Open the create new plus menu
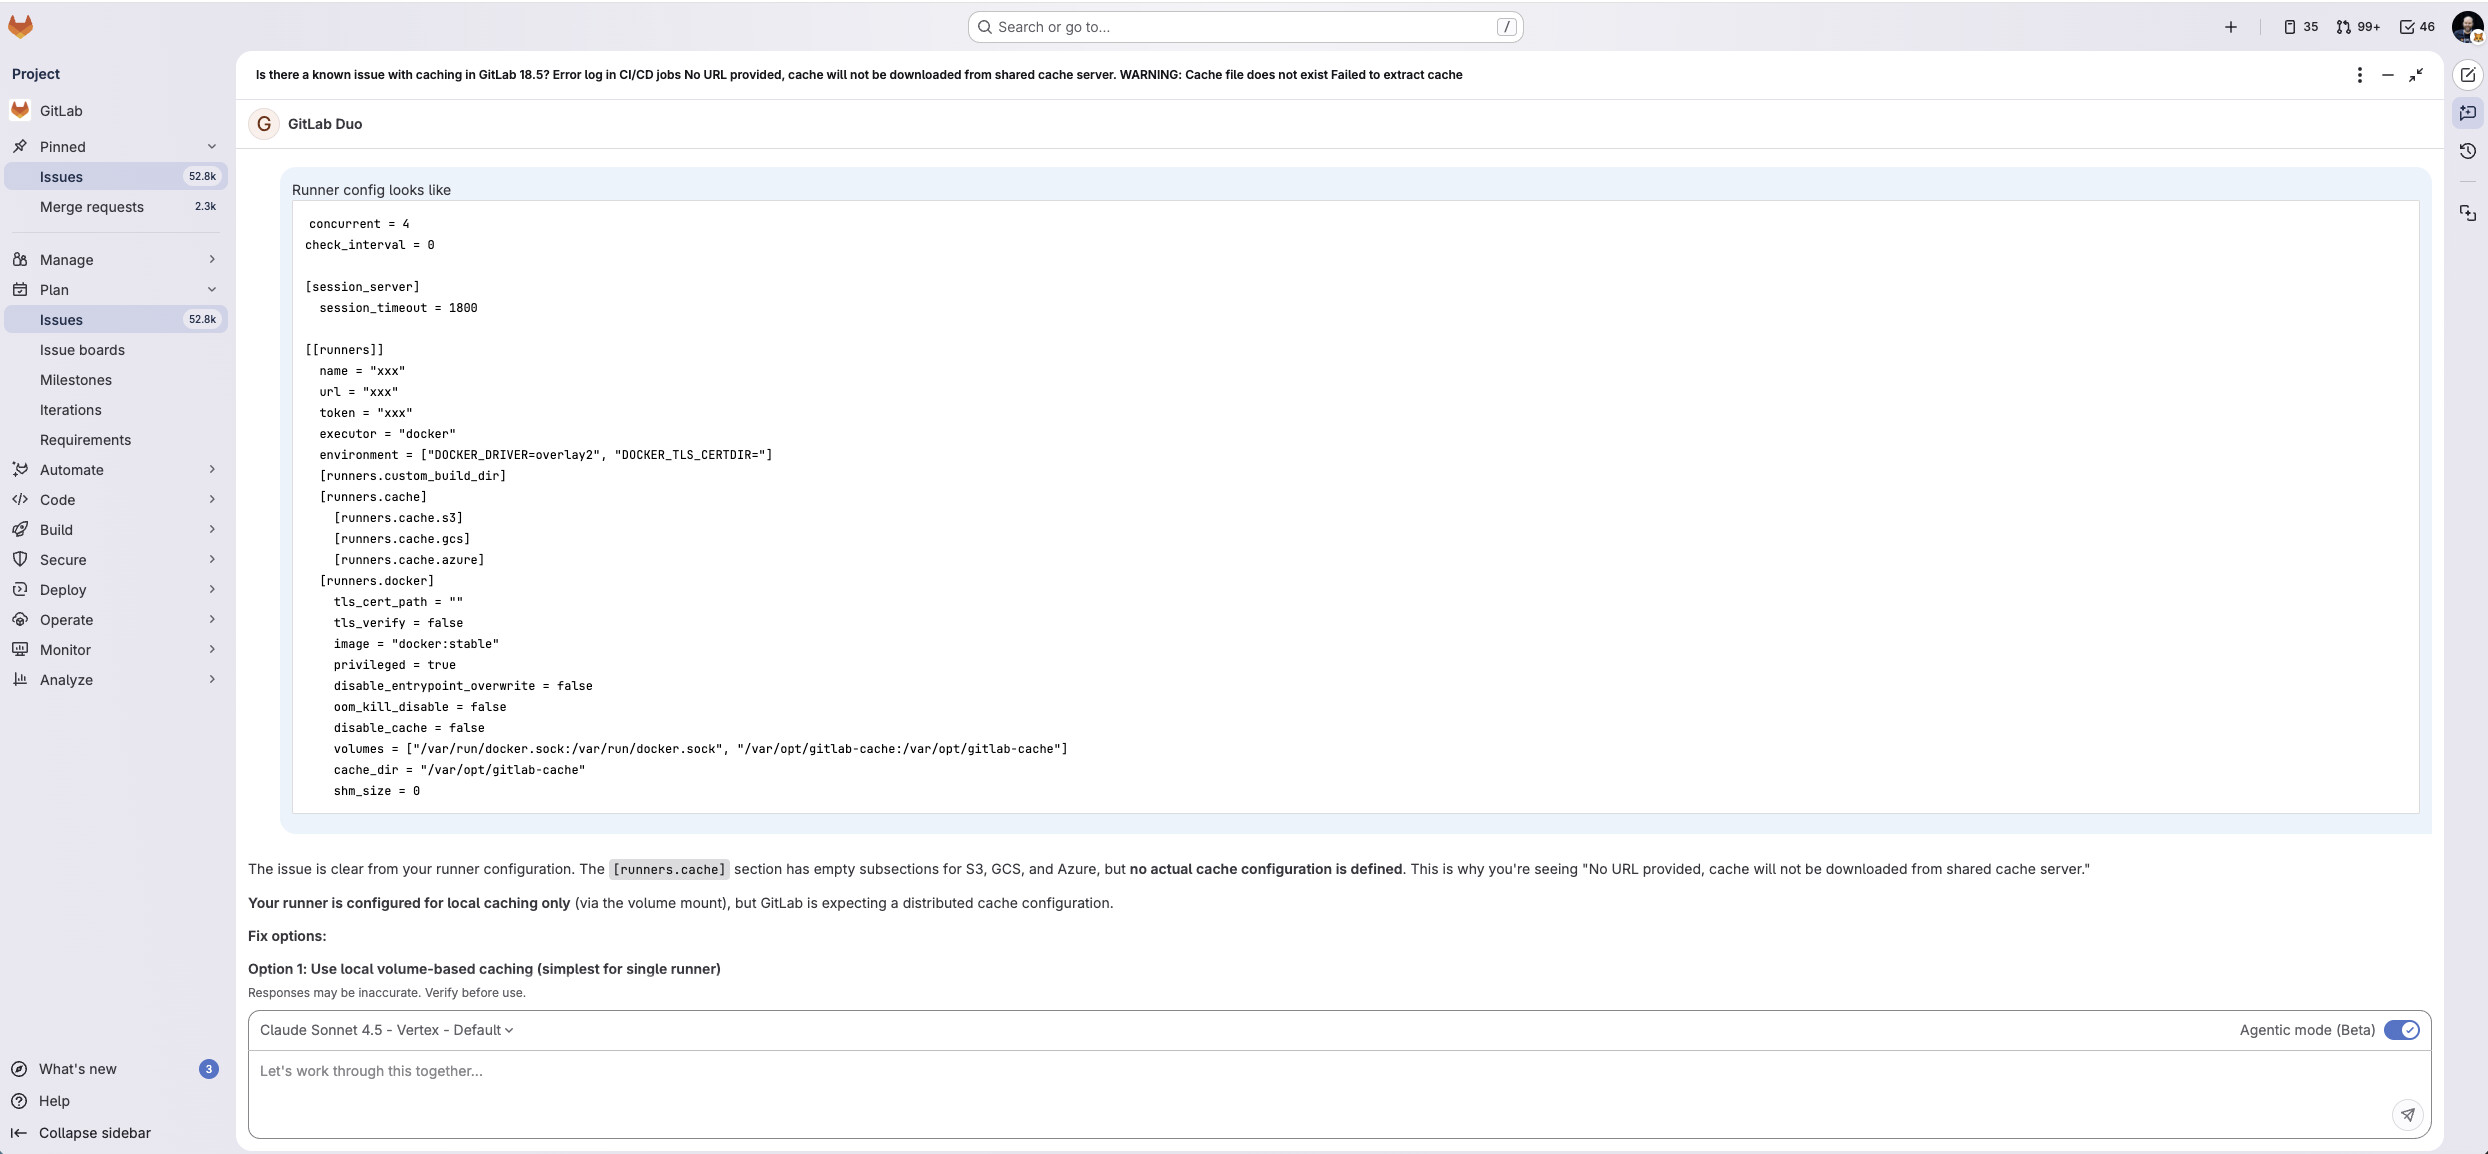 coord(2230,27)
